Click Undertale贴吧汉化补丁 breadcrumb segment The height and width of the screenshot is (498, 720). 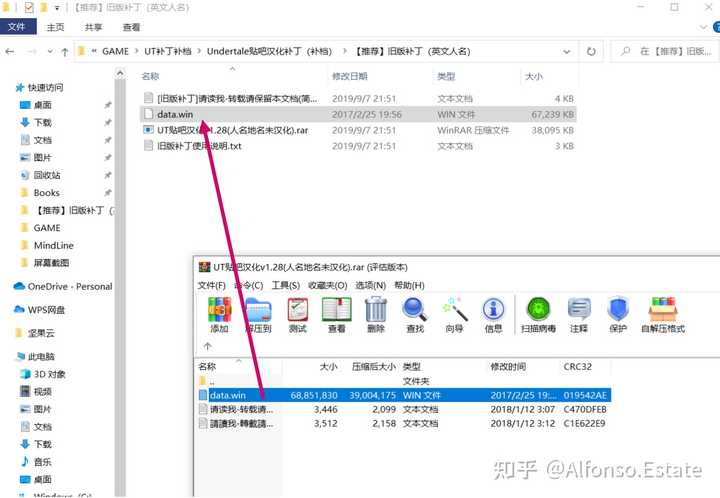[269, 51]
